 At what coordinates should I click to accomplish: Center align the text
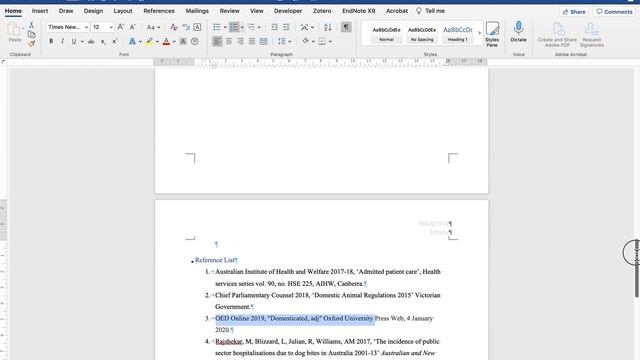(229, 41)
